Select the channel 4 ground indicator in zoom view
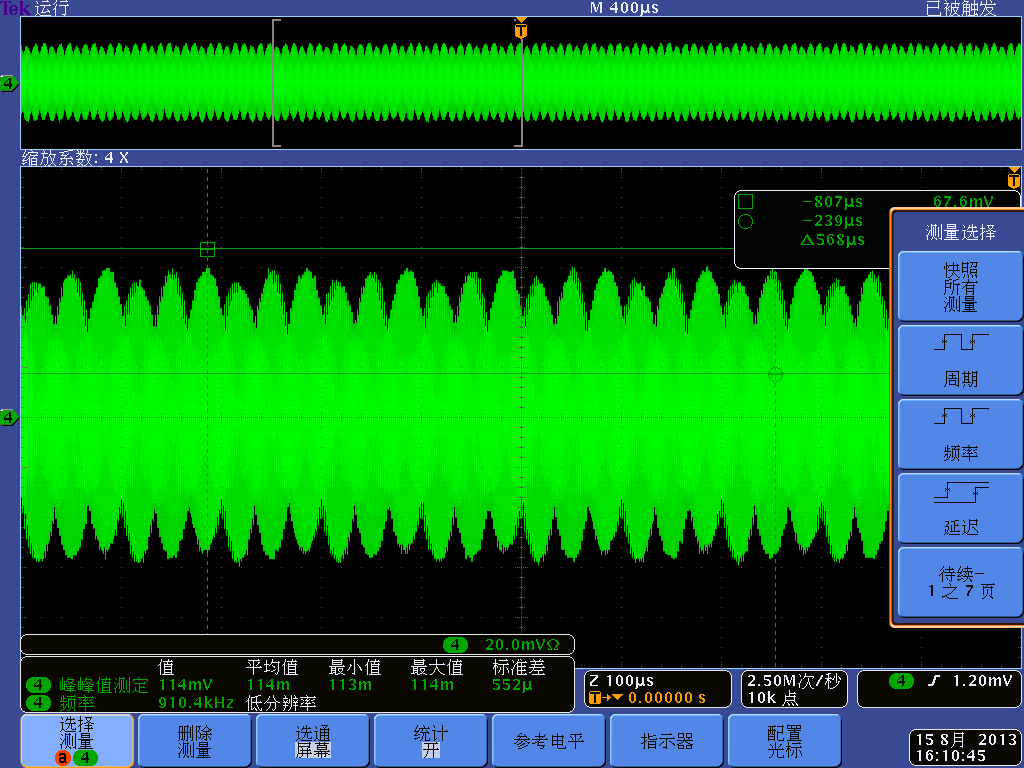 click(9, 418)
